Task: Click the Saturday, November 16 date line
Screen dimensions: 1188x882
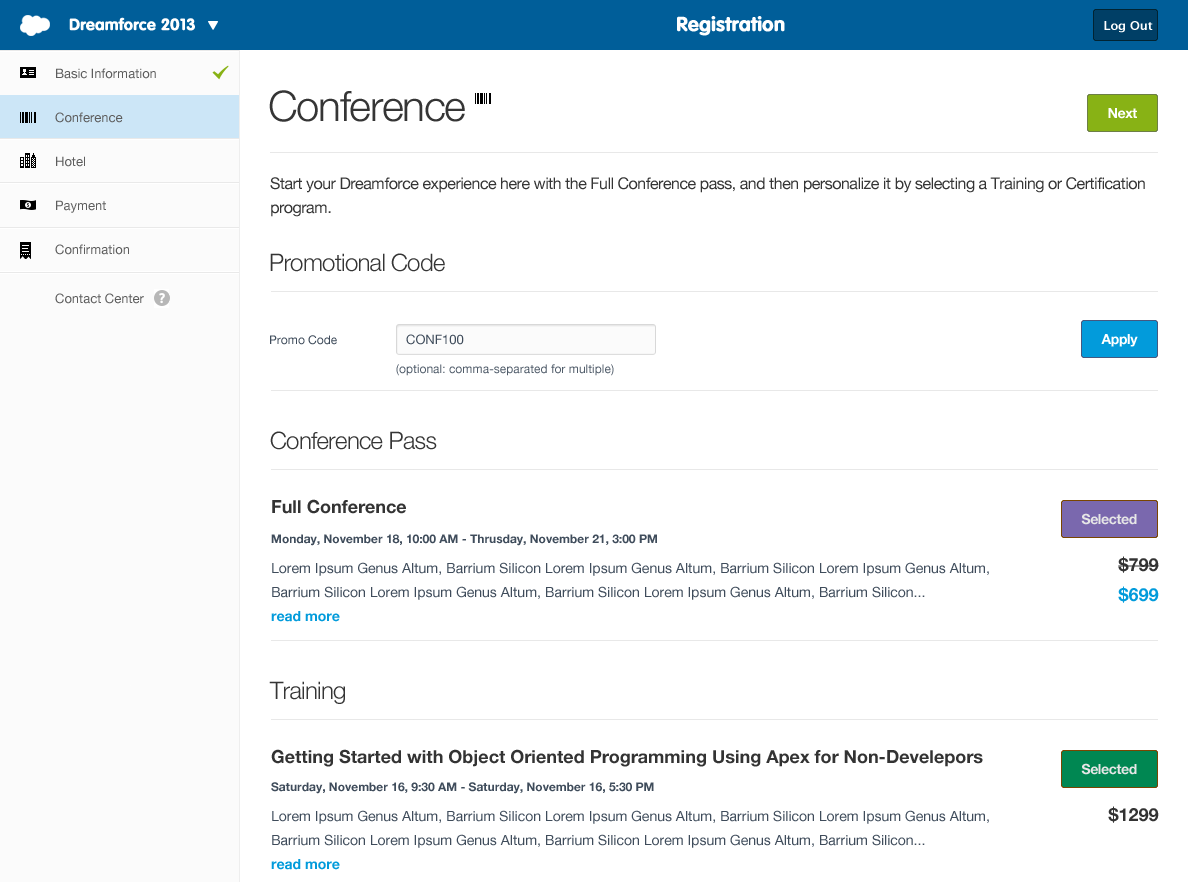Action: point(462,787)
